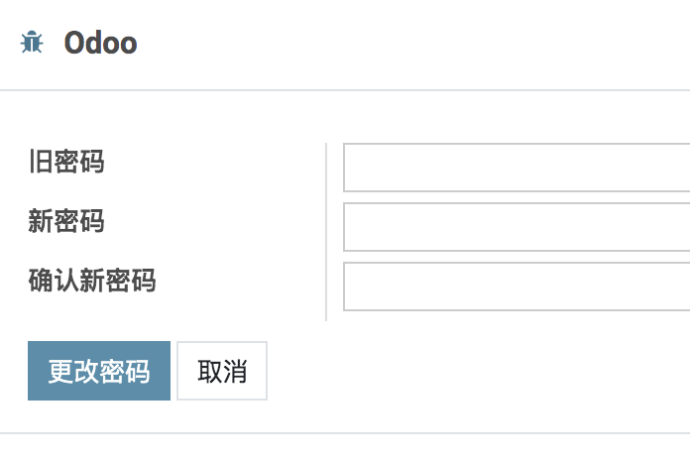Image resolution: width=690 pixels, height=460 pixels.
Task: Focus the 新密码 input field
Action: point(516,227)
